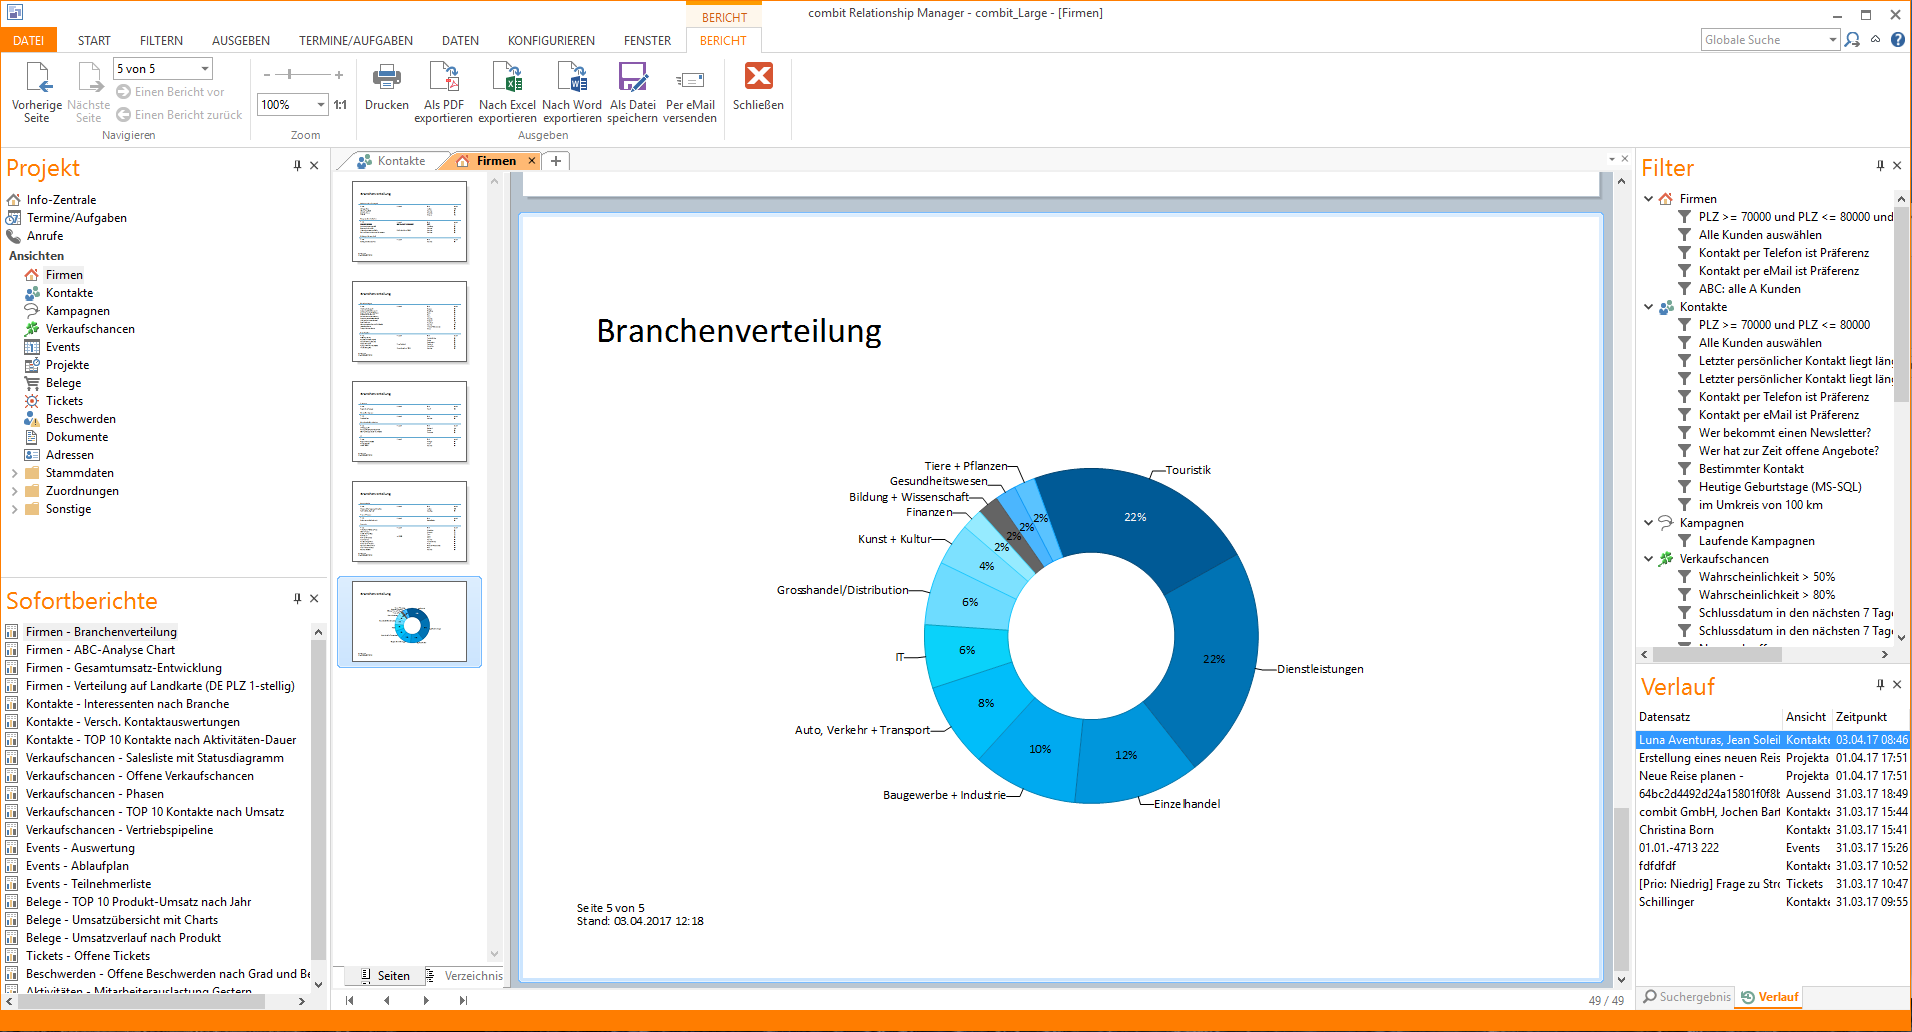The width and height of the screenshot is (1912, 1032).
Task: Expand the Stammdaten tree folder
Action: (14, 473)
